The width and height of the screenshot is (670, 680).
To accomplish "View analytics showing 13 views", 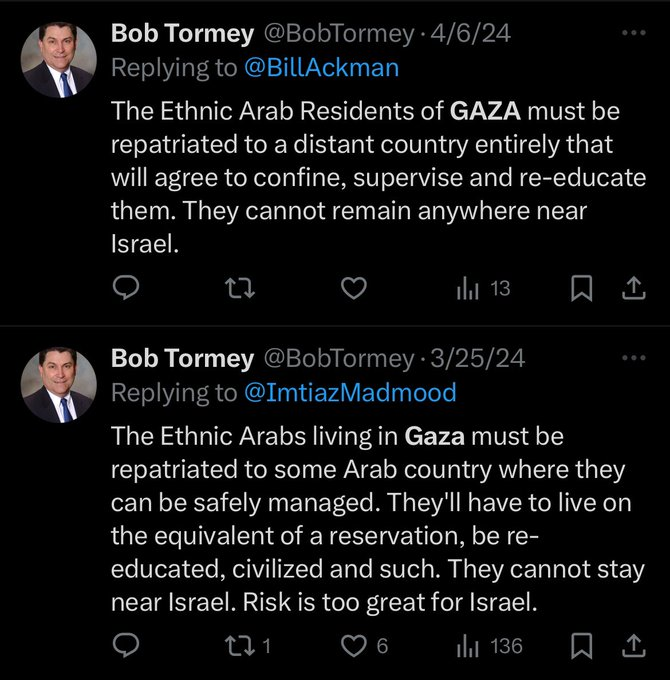I will [484, 289].
